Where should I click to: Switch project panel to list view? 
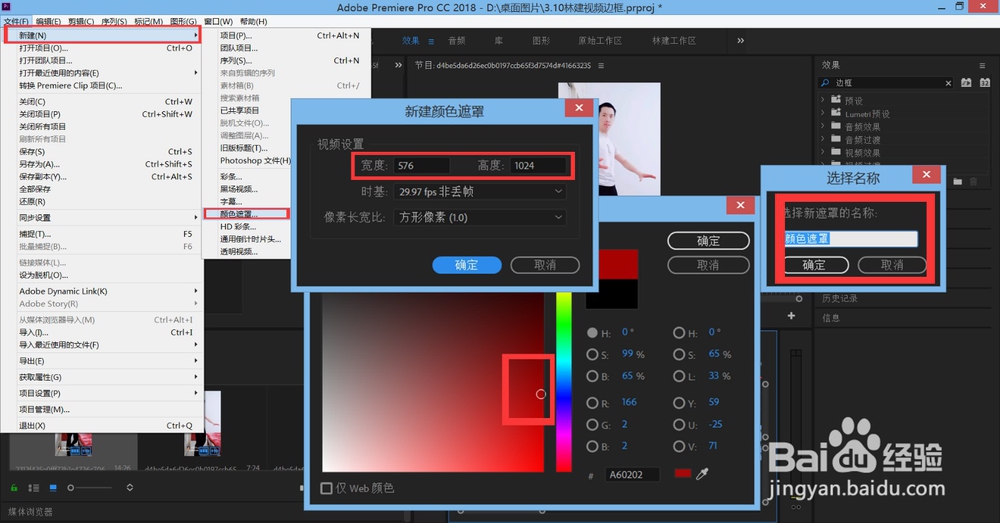pos(34,488)
